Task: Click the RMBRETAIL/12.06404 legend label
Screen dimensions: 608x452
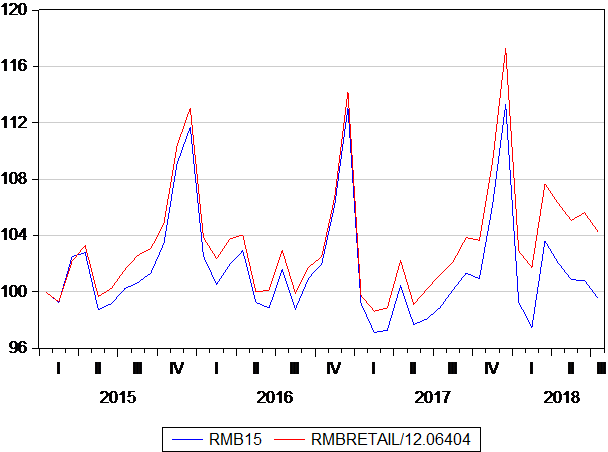Action: [390, 440]
